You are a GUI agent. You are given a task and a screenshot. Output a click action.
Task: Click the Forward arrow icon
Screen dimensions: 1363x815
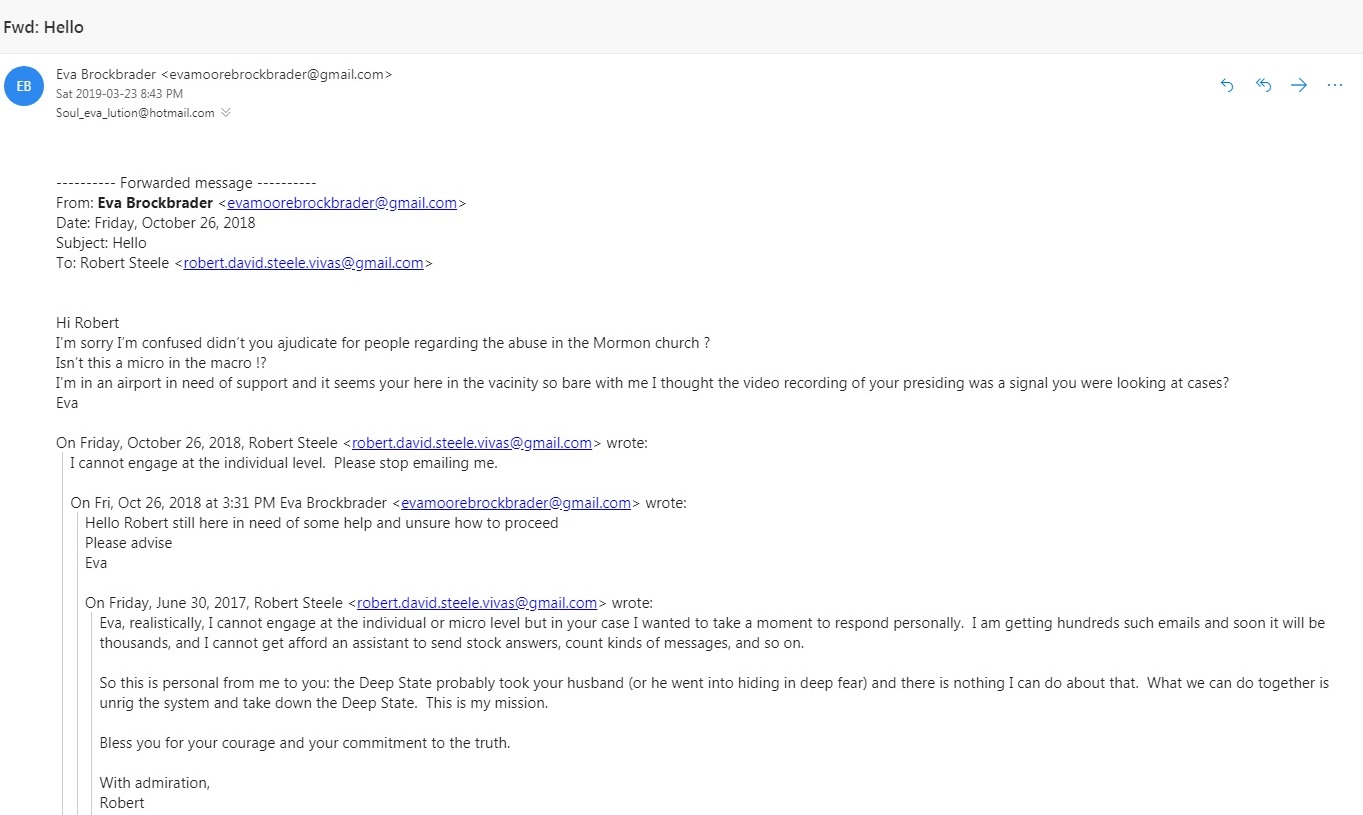(x=1299, y=86)
